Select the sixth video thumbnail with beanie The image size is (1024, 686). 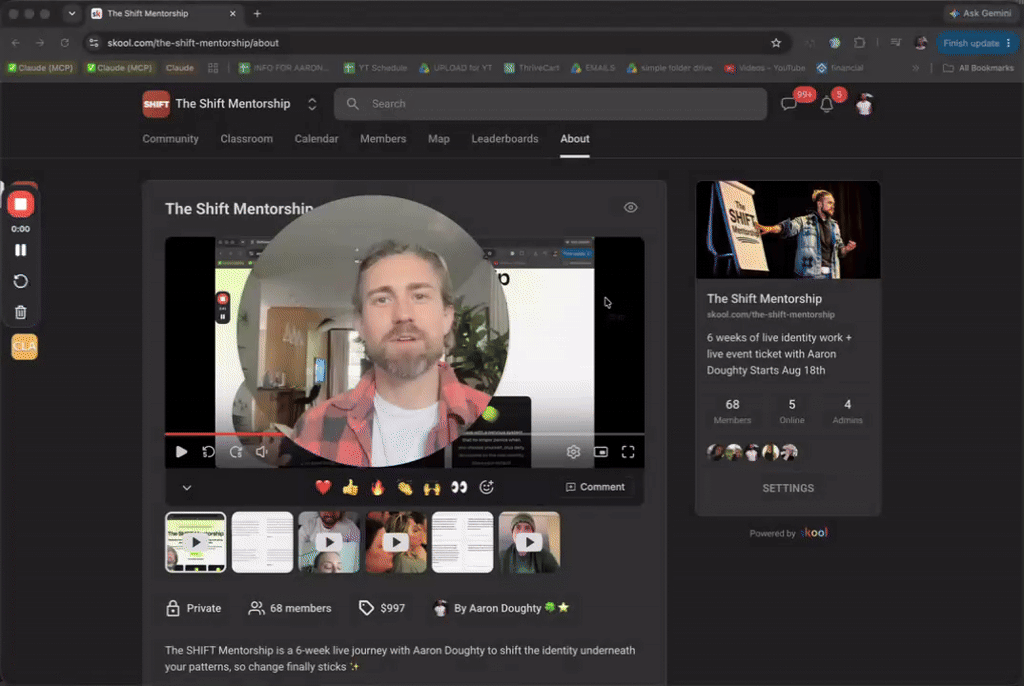[529, 542]
